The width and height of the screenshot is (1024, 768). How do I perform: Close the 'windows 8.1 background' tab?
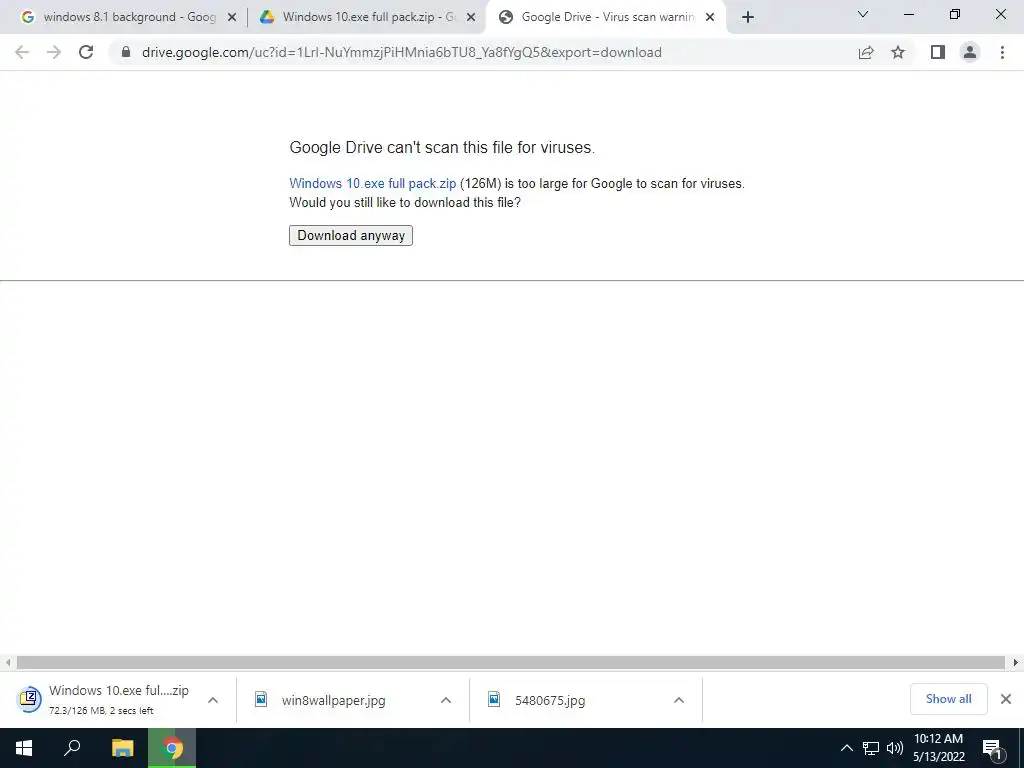[231, 17]
